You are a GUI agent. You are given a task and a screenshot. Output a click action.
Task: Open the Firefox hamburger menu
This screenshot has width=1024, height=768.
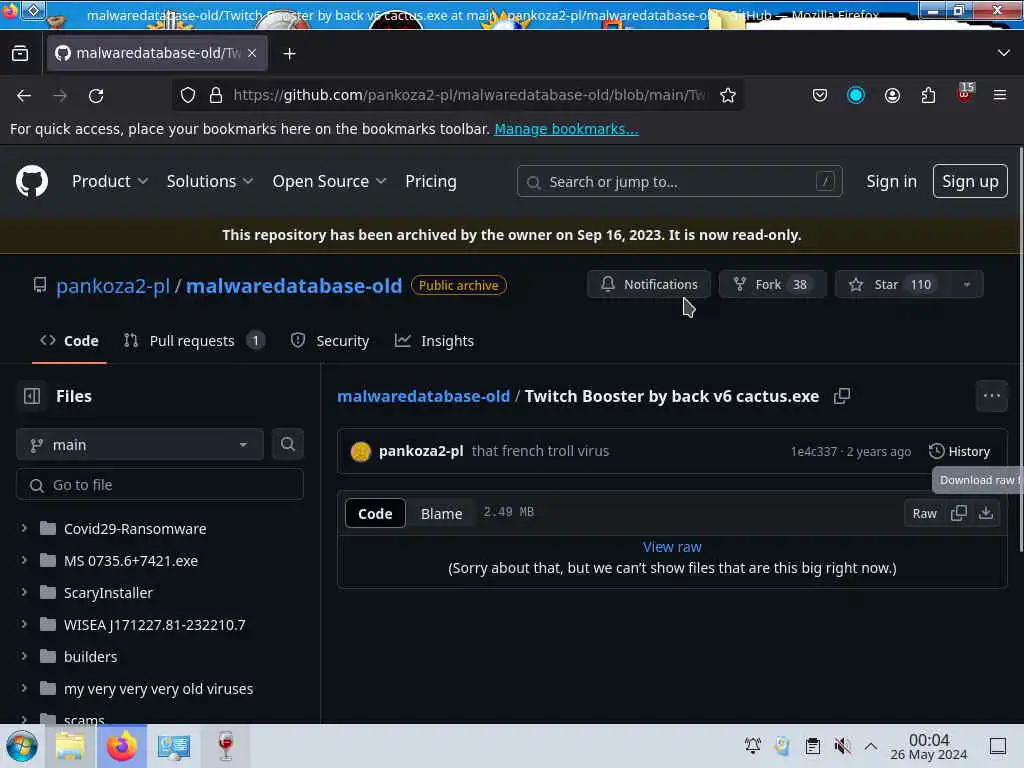pos(1000,95)
